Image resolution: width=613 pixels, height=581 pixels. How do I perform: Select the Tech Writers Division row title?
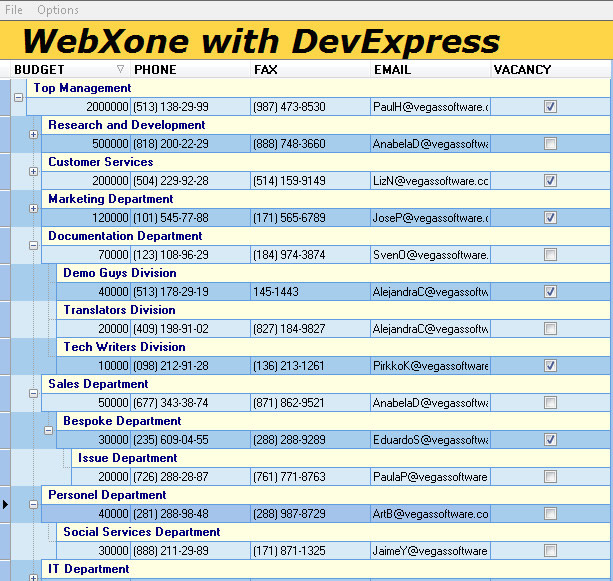pos(124,347)
